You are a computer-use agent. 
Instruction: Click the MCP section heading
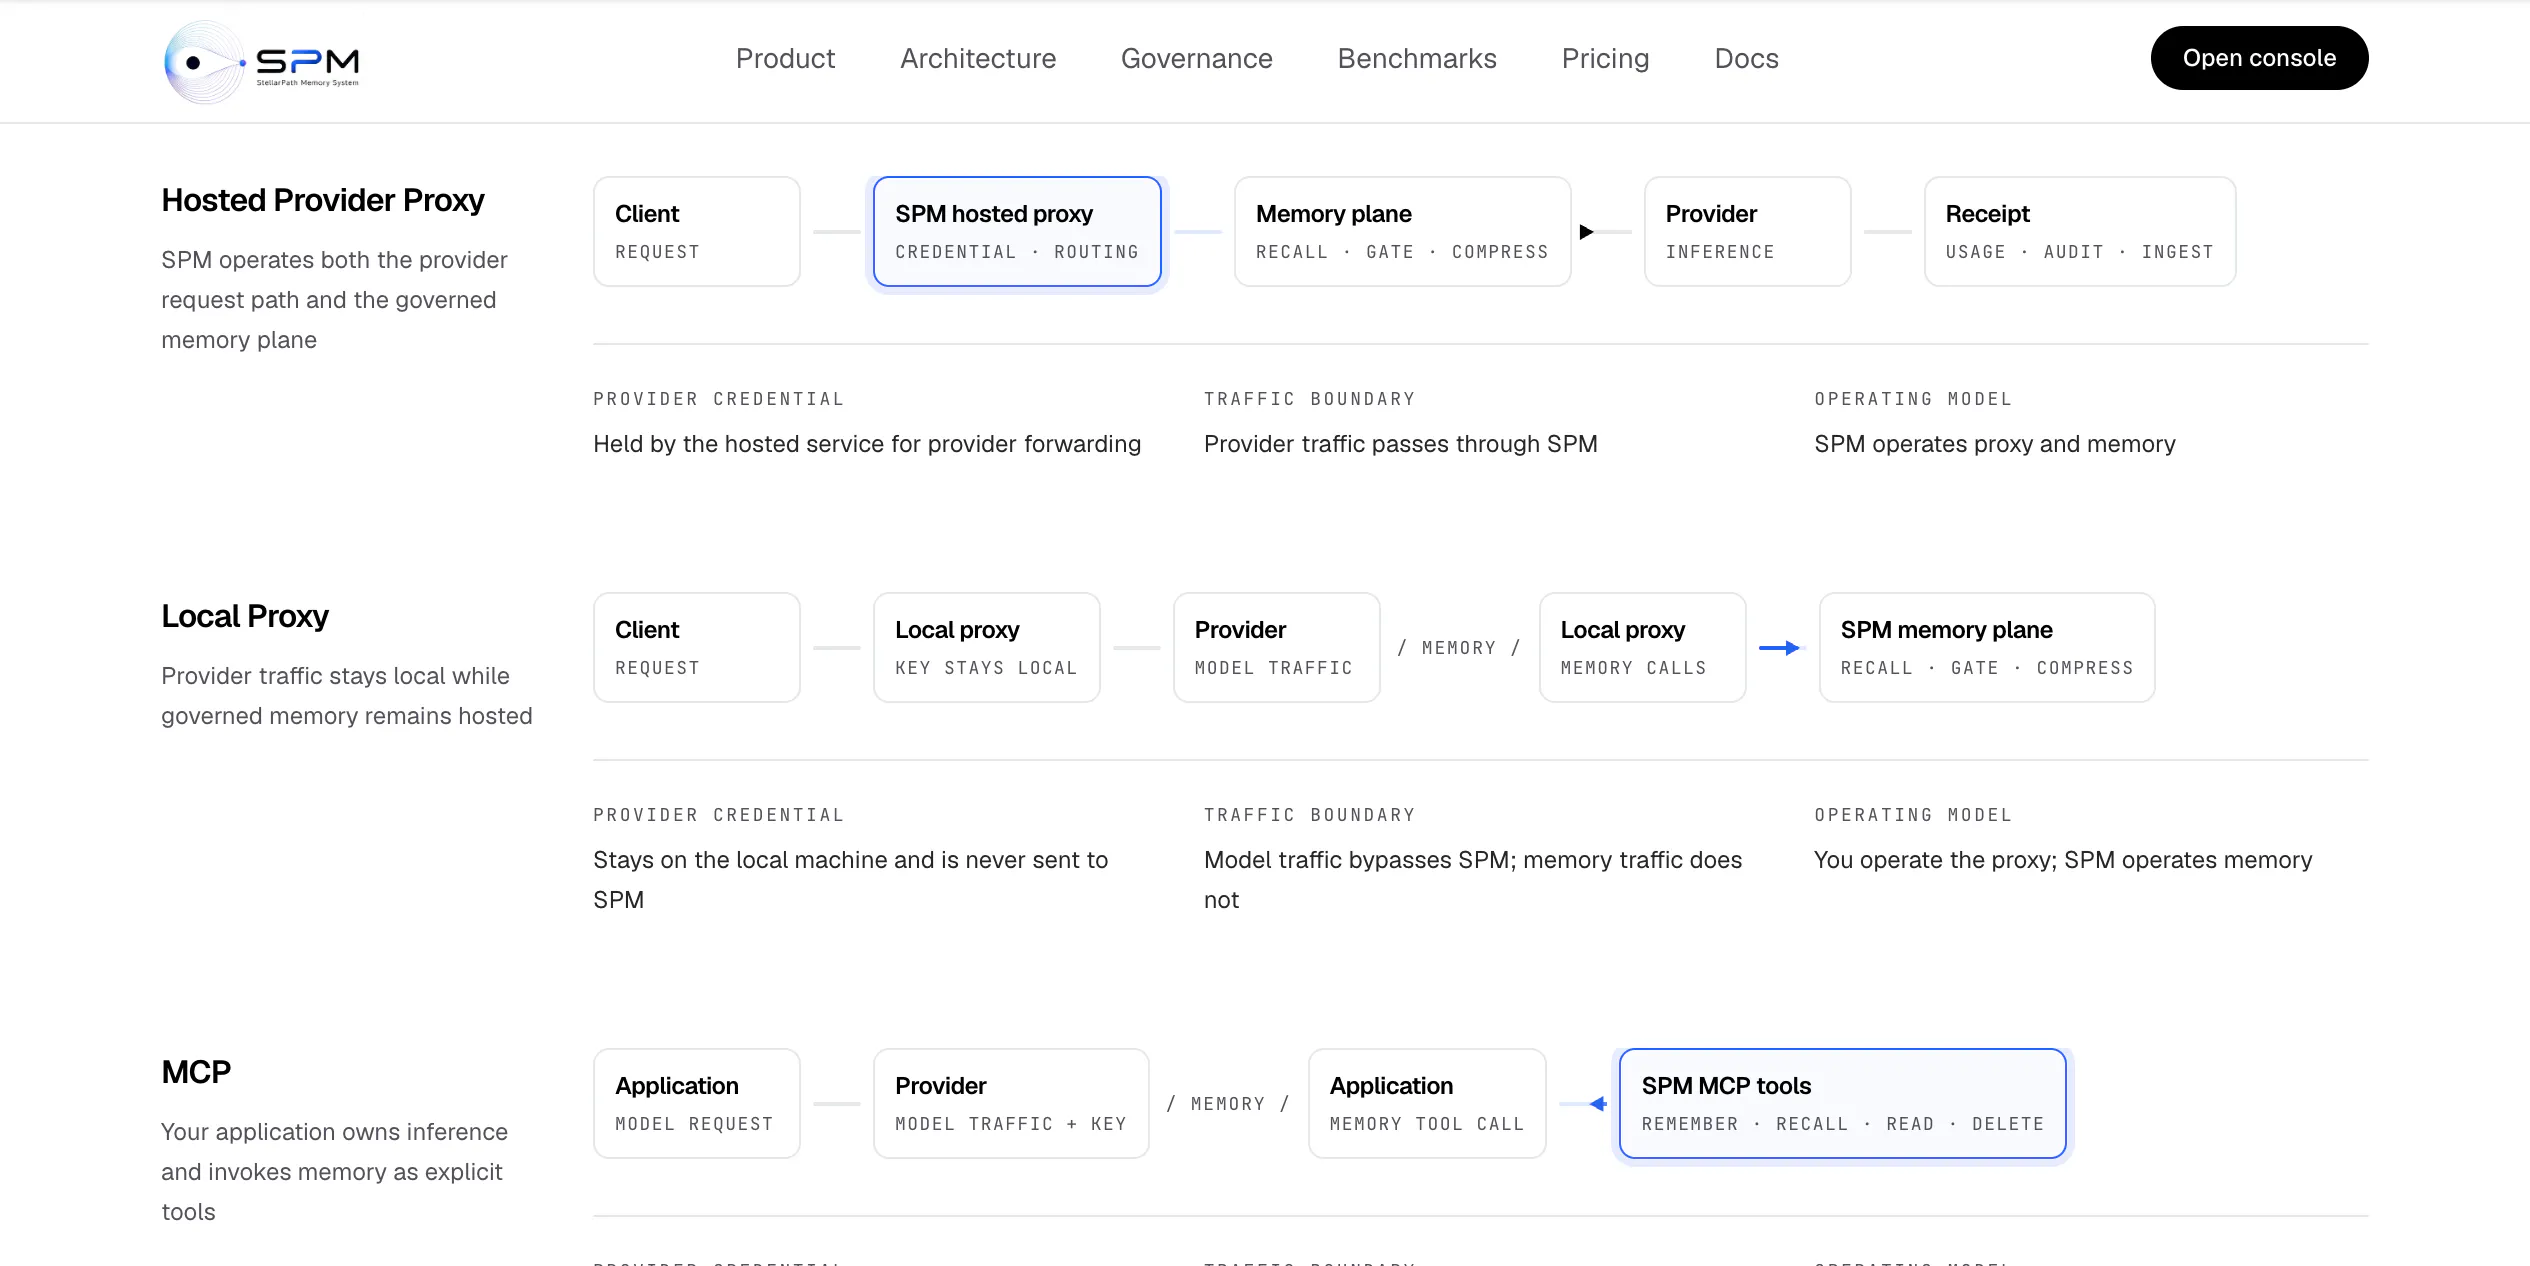196,1072
